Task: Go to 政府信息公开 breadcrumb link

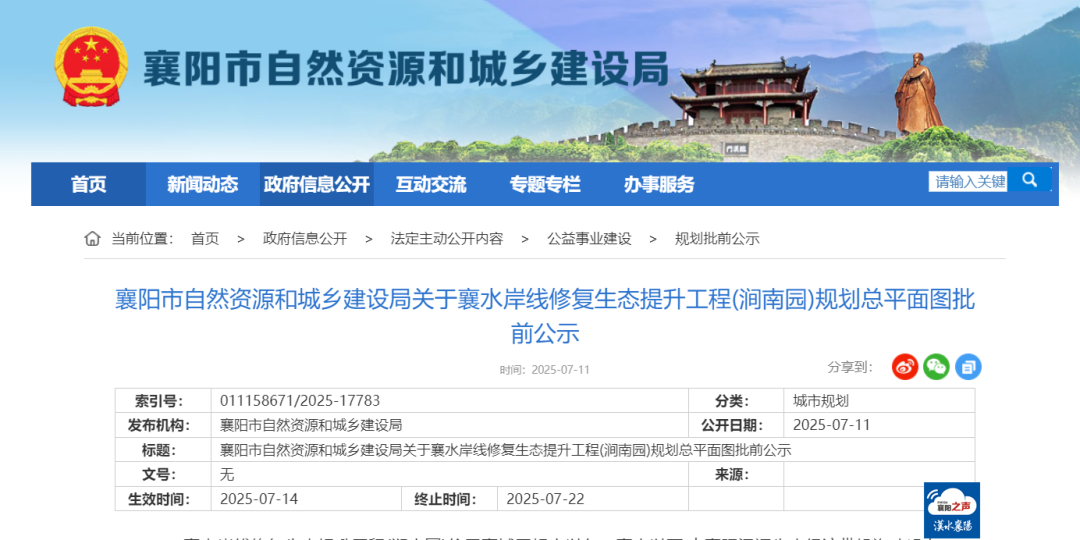Action: [x=305, y=239]
